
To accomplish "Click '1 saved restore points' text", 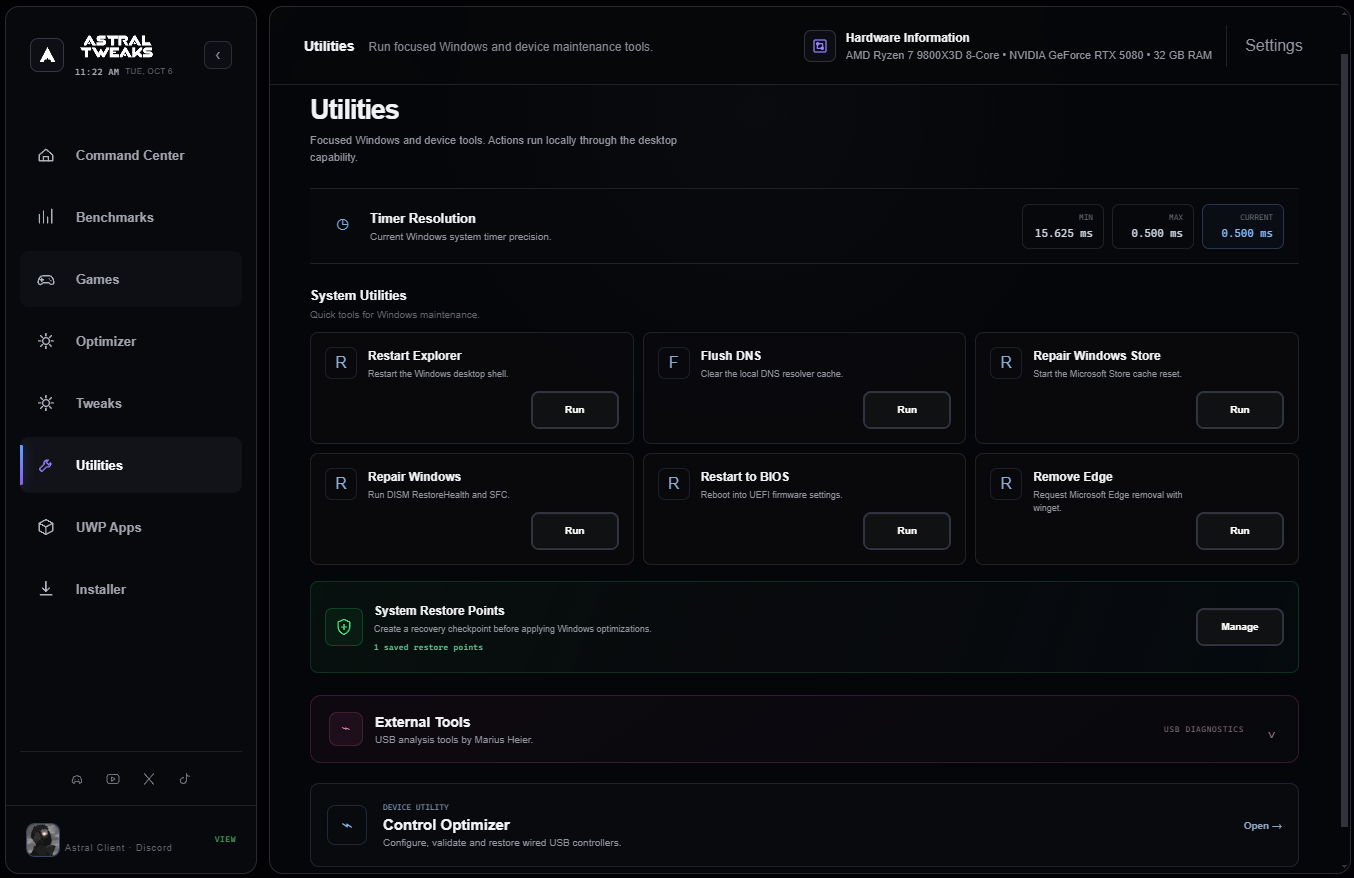I will (x=428, y=648).
